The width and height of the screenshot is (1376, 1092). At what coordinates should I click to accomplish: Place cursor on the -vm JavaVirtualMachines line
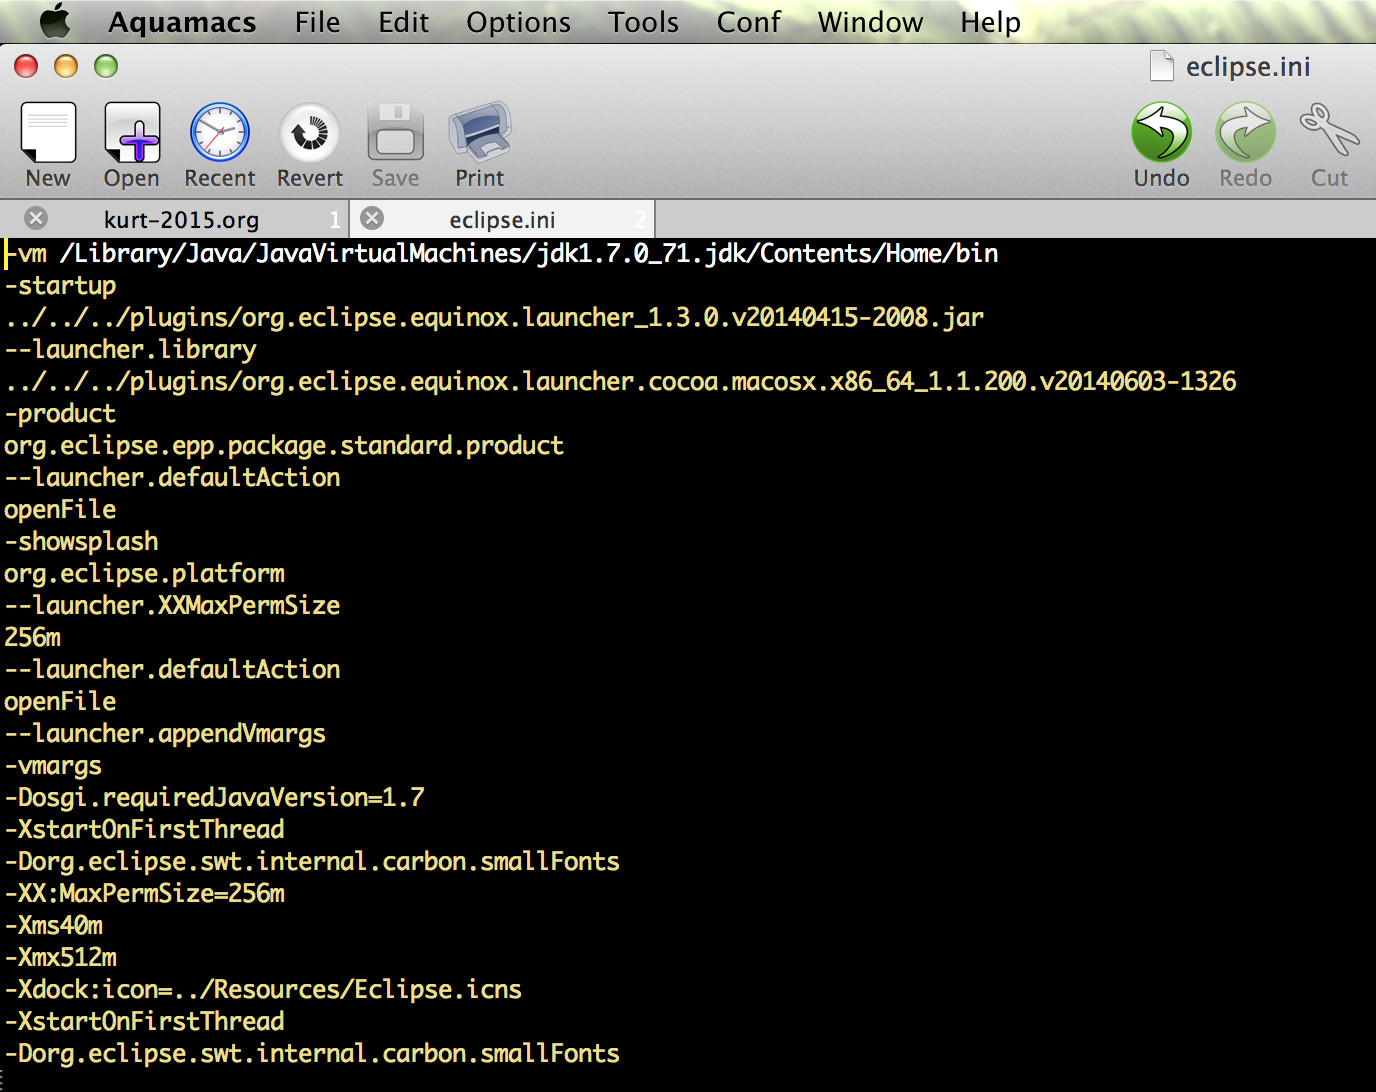pos(501,253)
